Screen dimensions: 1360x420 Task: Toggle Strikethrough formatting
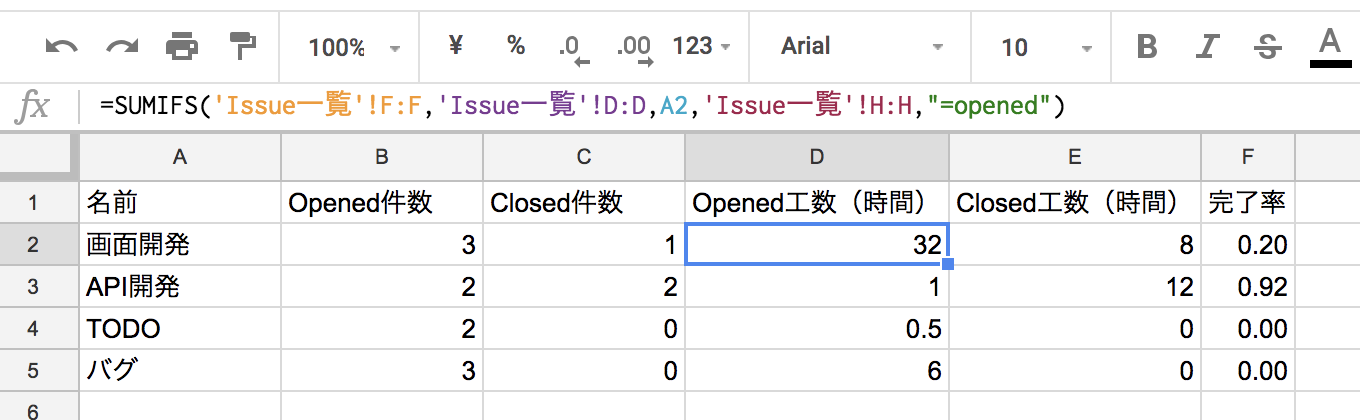[x=1268, y=47]
